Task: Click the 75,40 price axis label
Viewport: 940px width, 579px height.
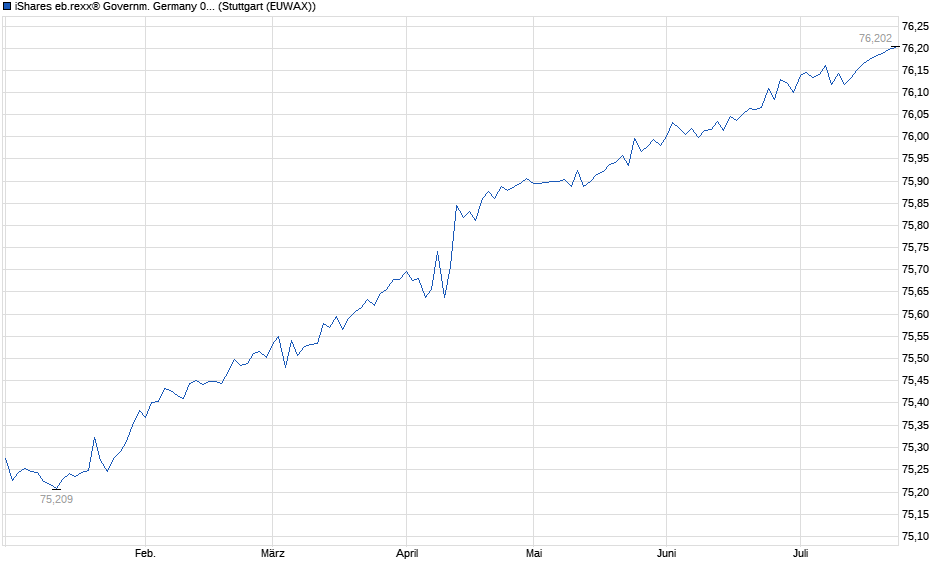Action: pos(915,403)
